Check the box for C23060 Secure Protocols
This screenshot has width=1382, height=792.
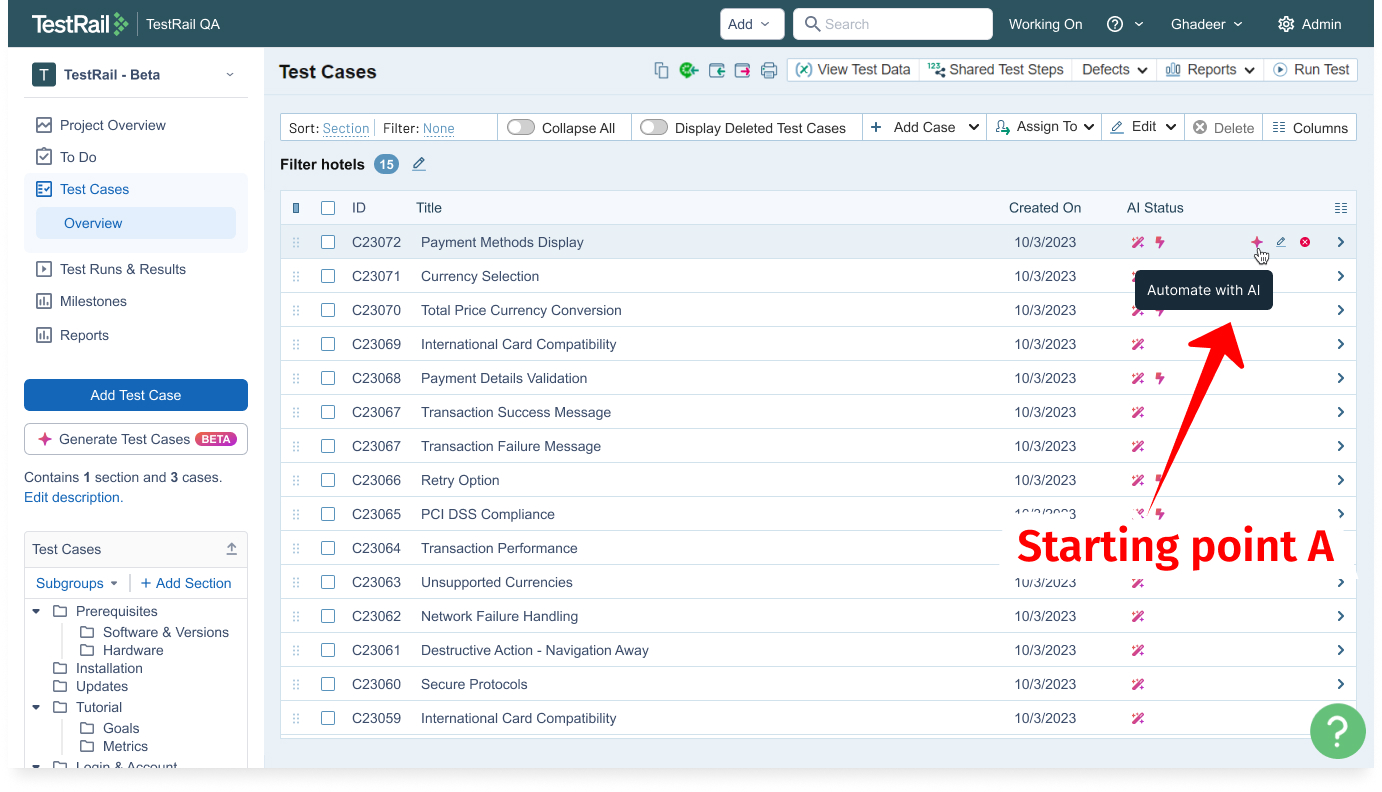click(x=328, y=684)
